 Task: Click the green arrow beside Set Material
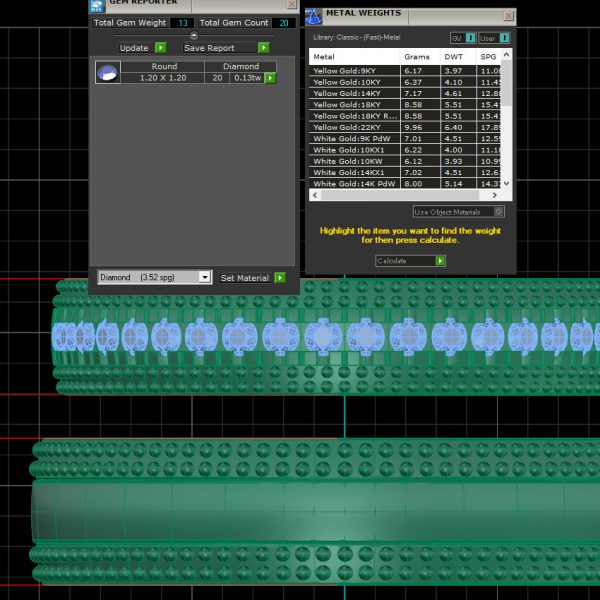pos(280,278)
